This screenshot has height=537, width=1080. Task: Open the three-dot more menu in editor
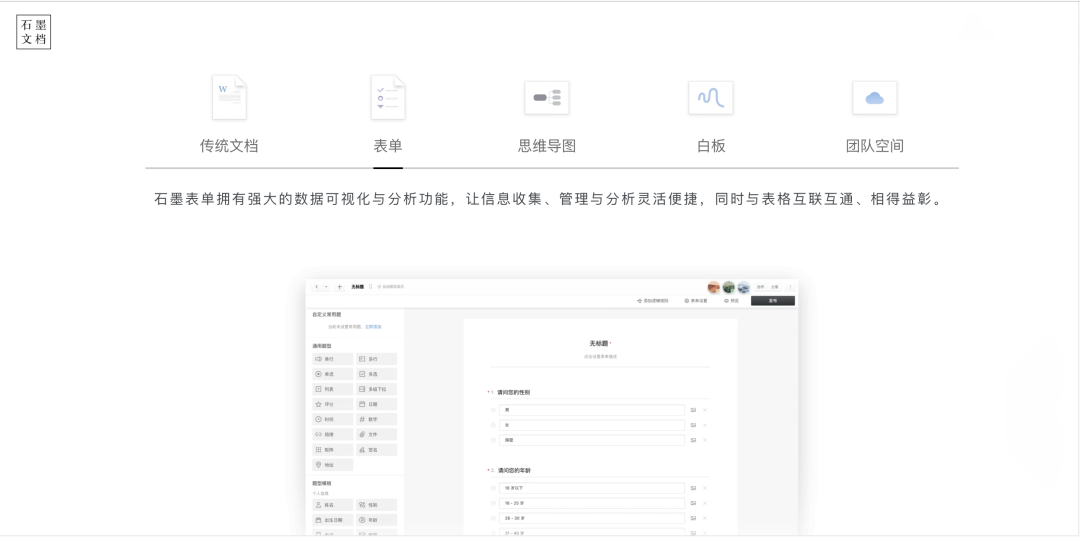pos(790,287)
